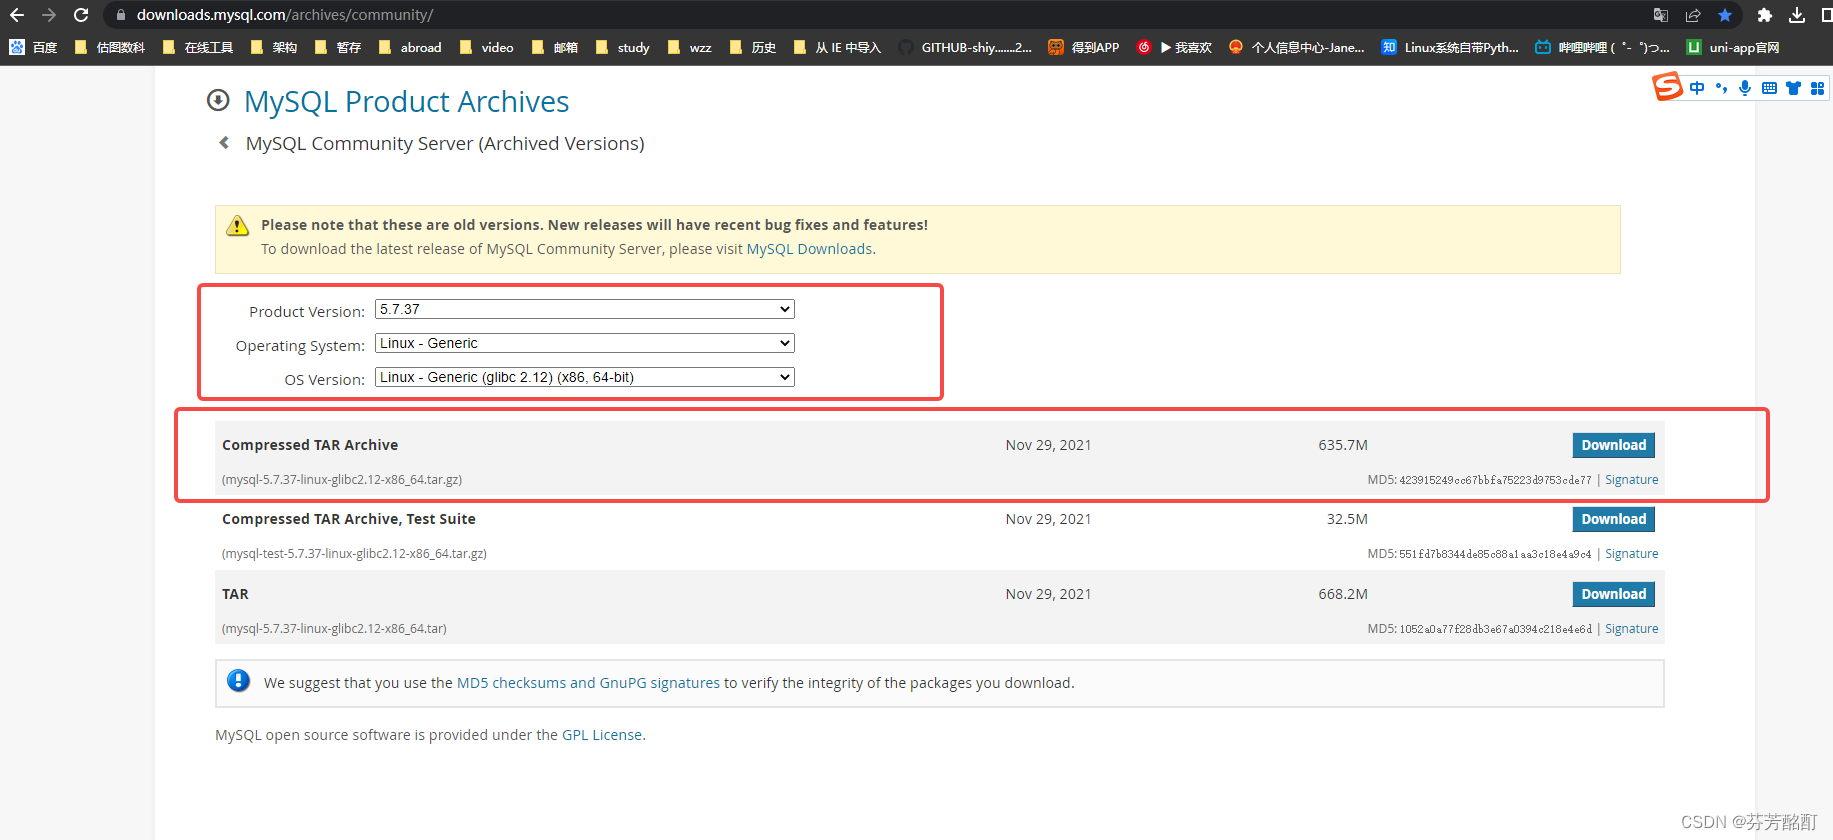Click the blue info exclamation icon
The height and width of the screenshot is (840, 1833).
(238, 681)
